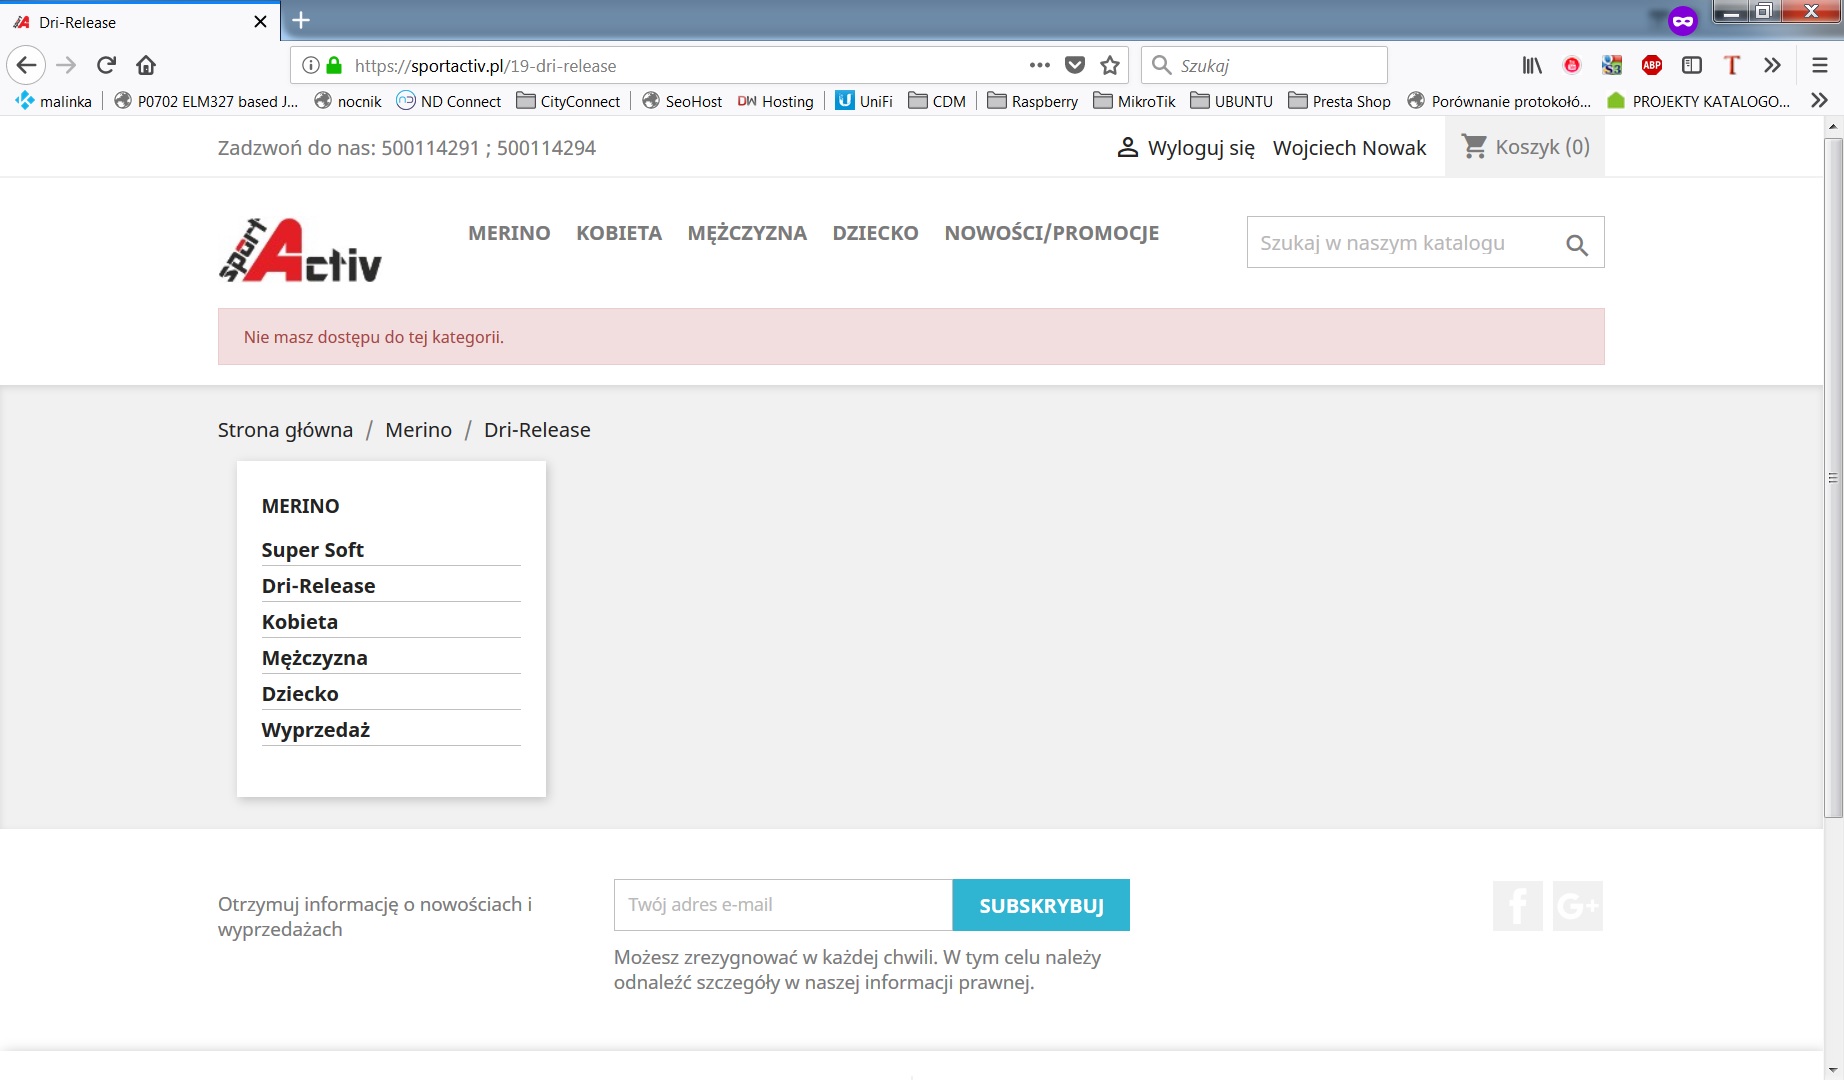Open the Firefox library icon
Viewport: 1844px width, 1080px height.
click(1532, 66)
